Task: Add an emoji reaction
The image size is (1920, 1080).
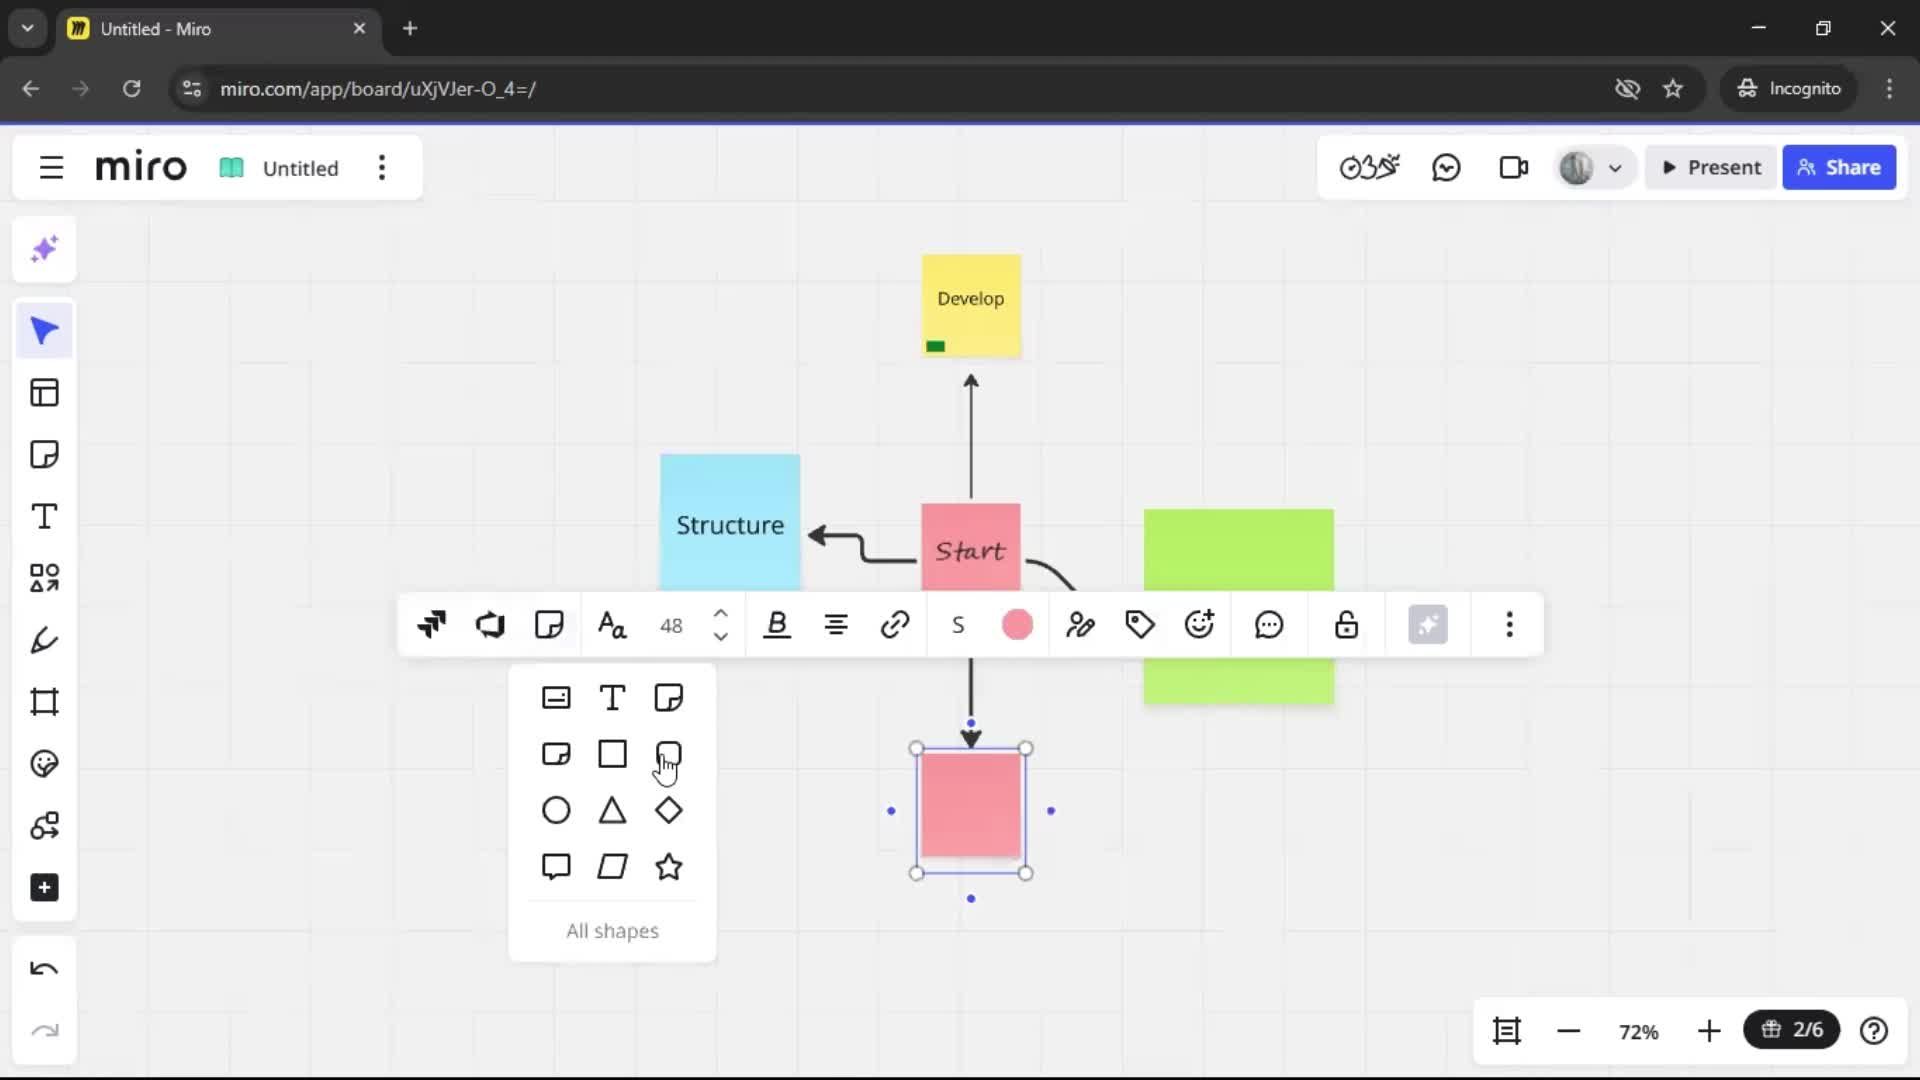Action: click(1199, 625)
